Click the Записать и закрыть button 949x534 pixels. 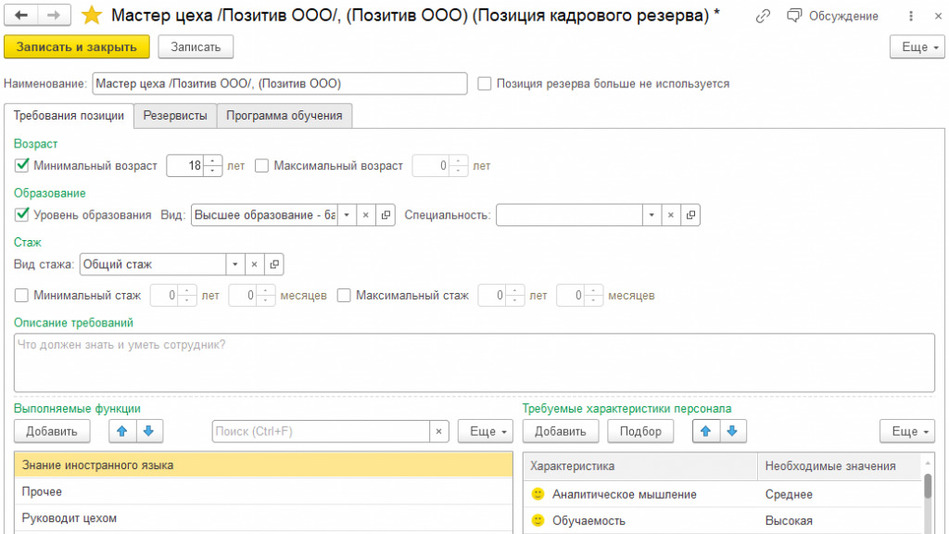[77, 47]
